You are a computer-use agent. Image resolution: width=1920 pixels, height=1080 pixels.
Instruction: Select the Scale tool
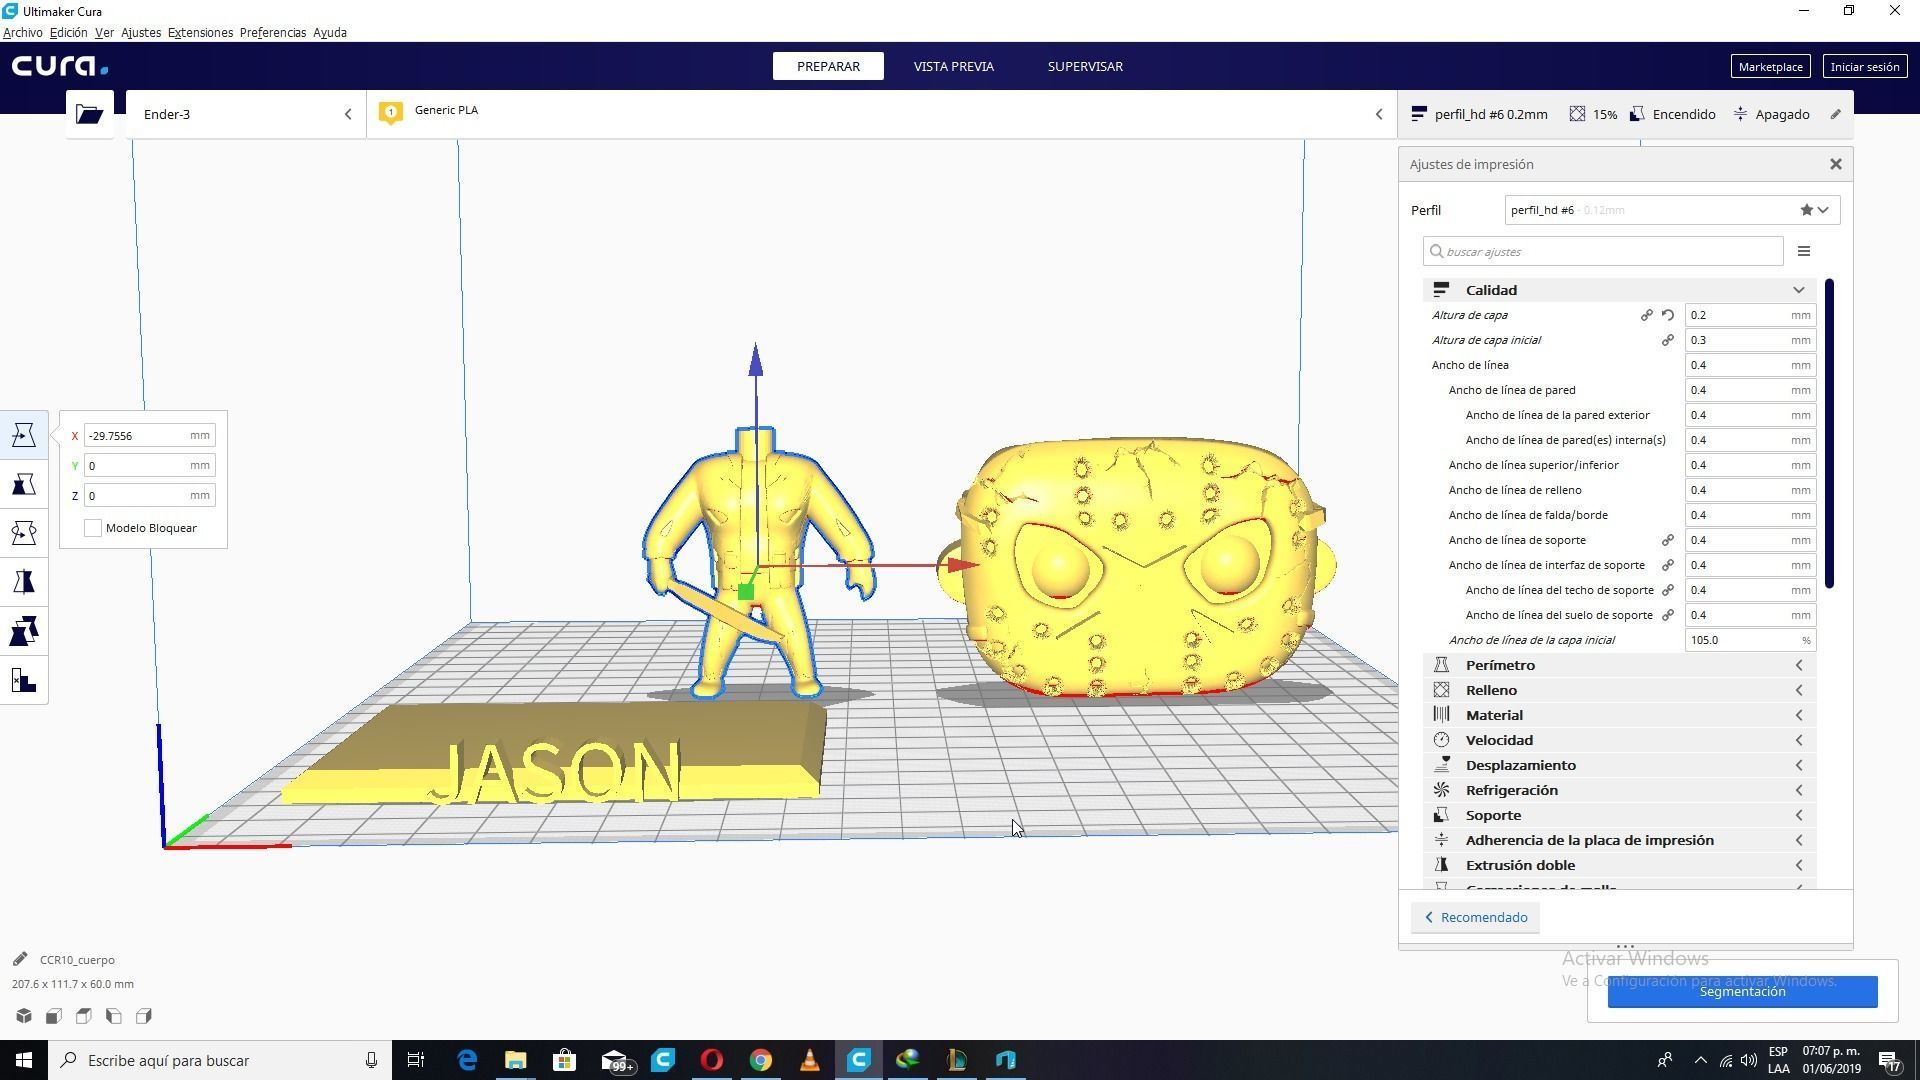[x=24, y=484]
